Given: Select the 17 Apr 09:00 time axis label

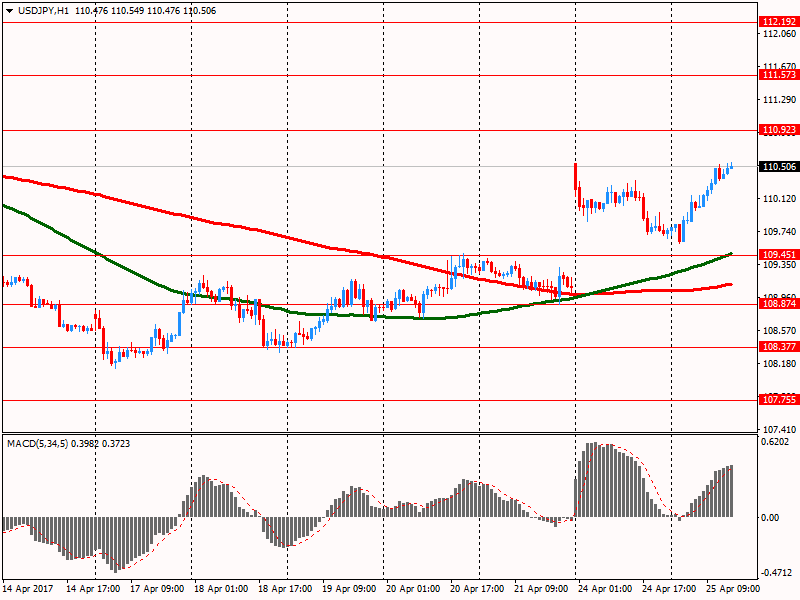Looking at the screenshot, I should (157, 589).
